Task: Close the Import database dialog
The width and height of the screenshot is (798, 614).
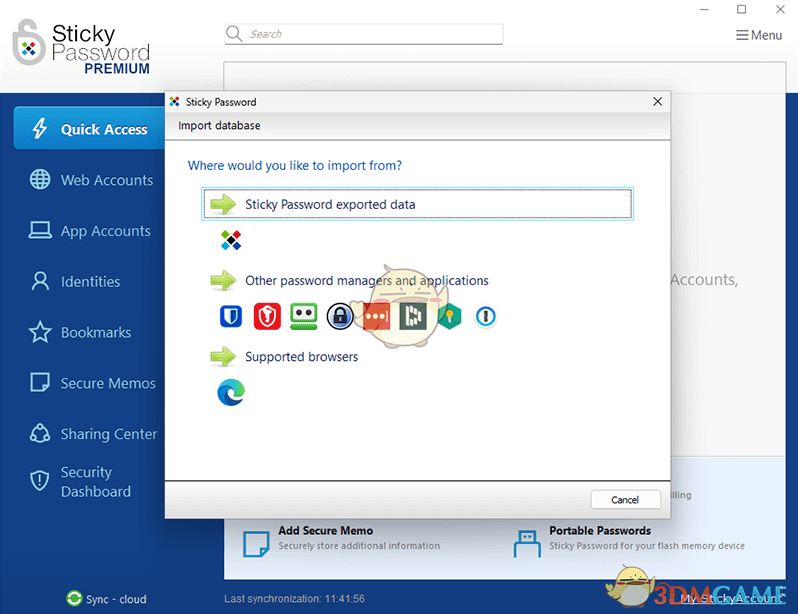Action: [x=658, y=101]
